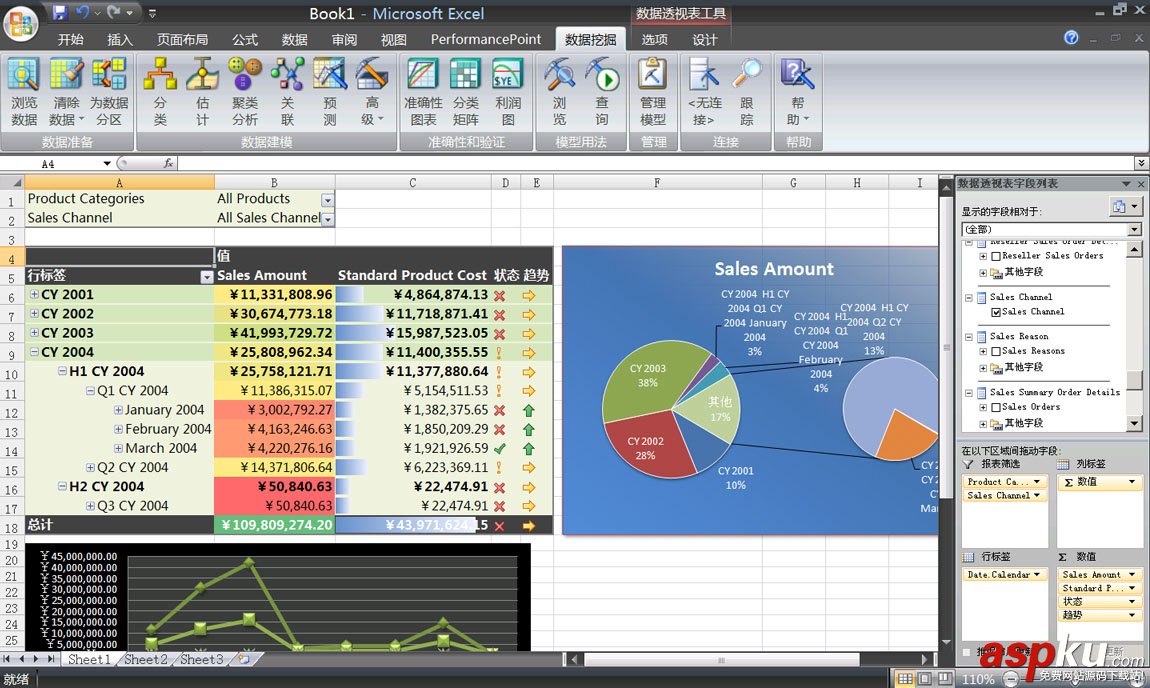This screenshot has height=688, width=1150.
Task: Expand Q2 CY 2004 row
Action: (x=90, y=467)
